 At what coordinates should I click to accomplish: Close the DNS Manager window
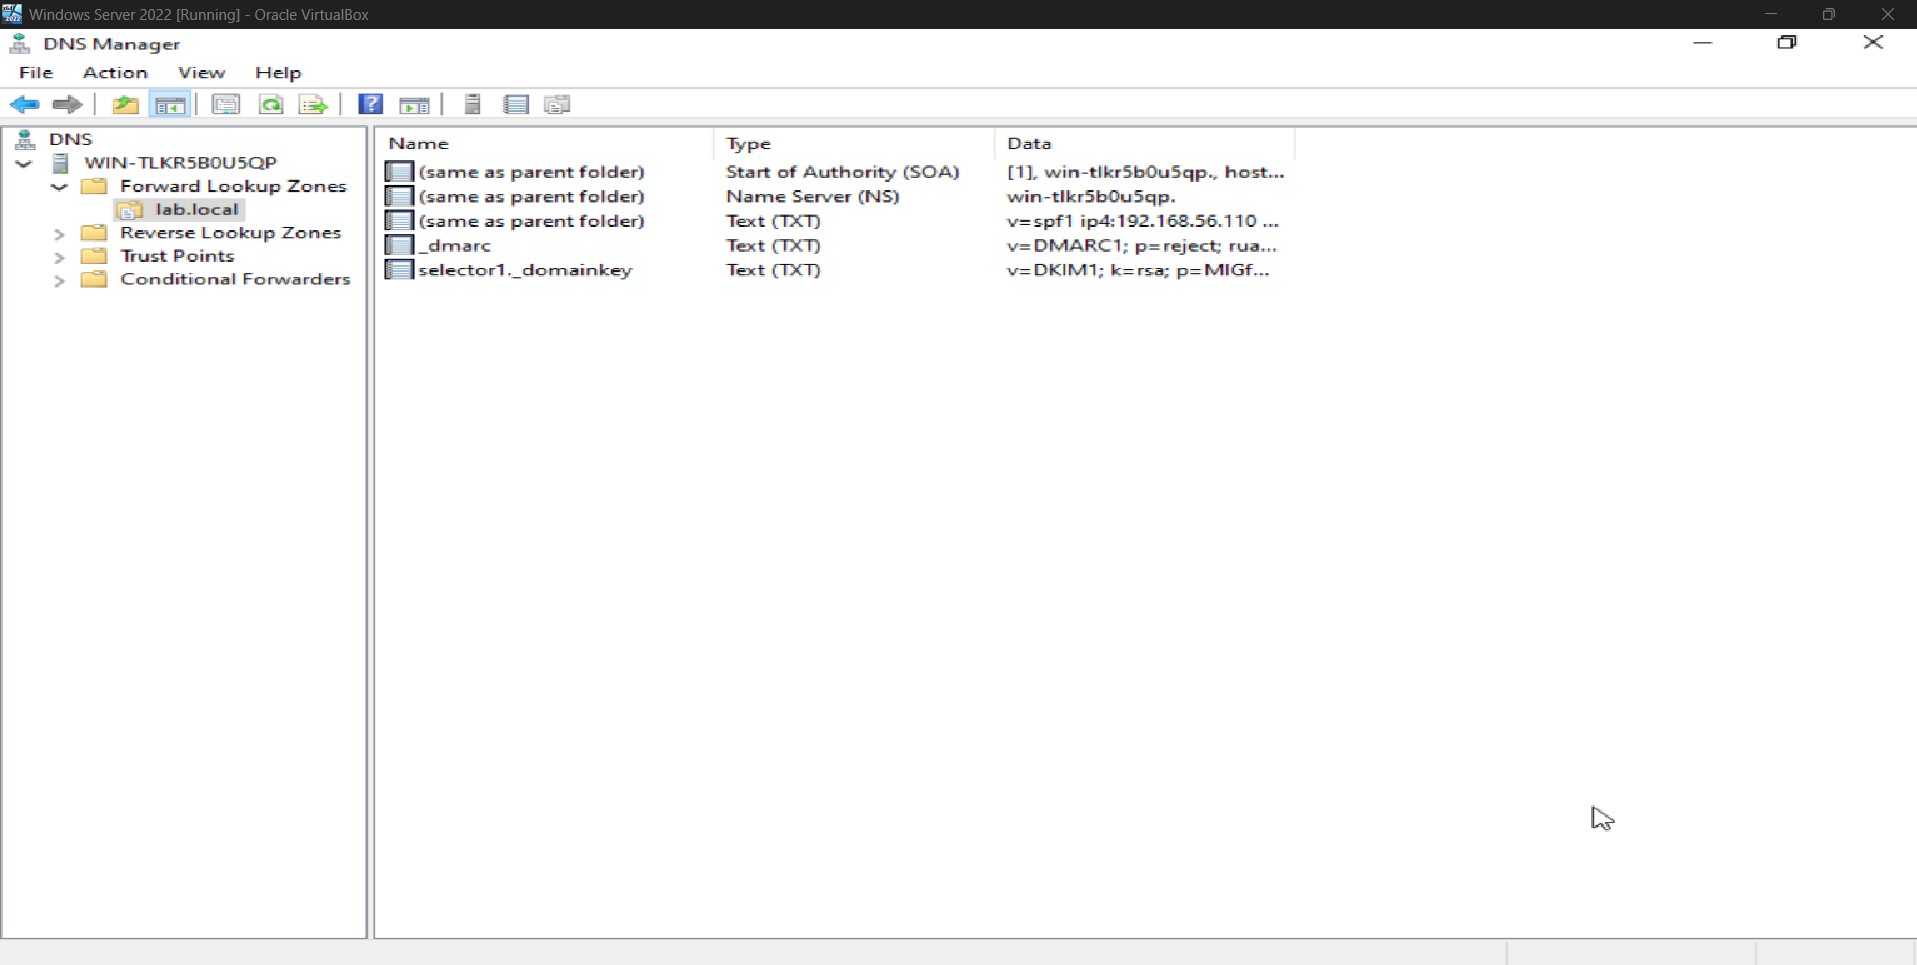click(1873, 42)
